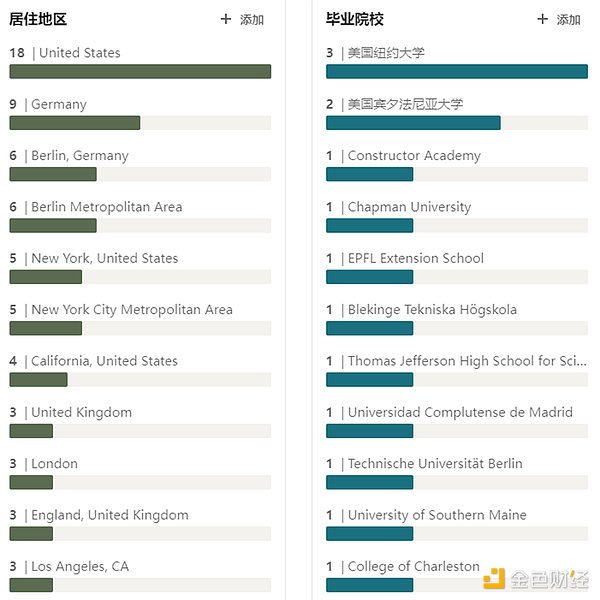
Task: Pick California, United States filter
Action: (x=104, y=361)
